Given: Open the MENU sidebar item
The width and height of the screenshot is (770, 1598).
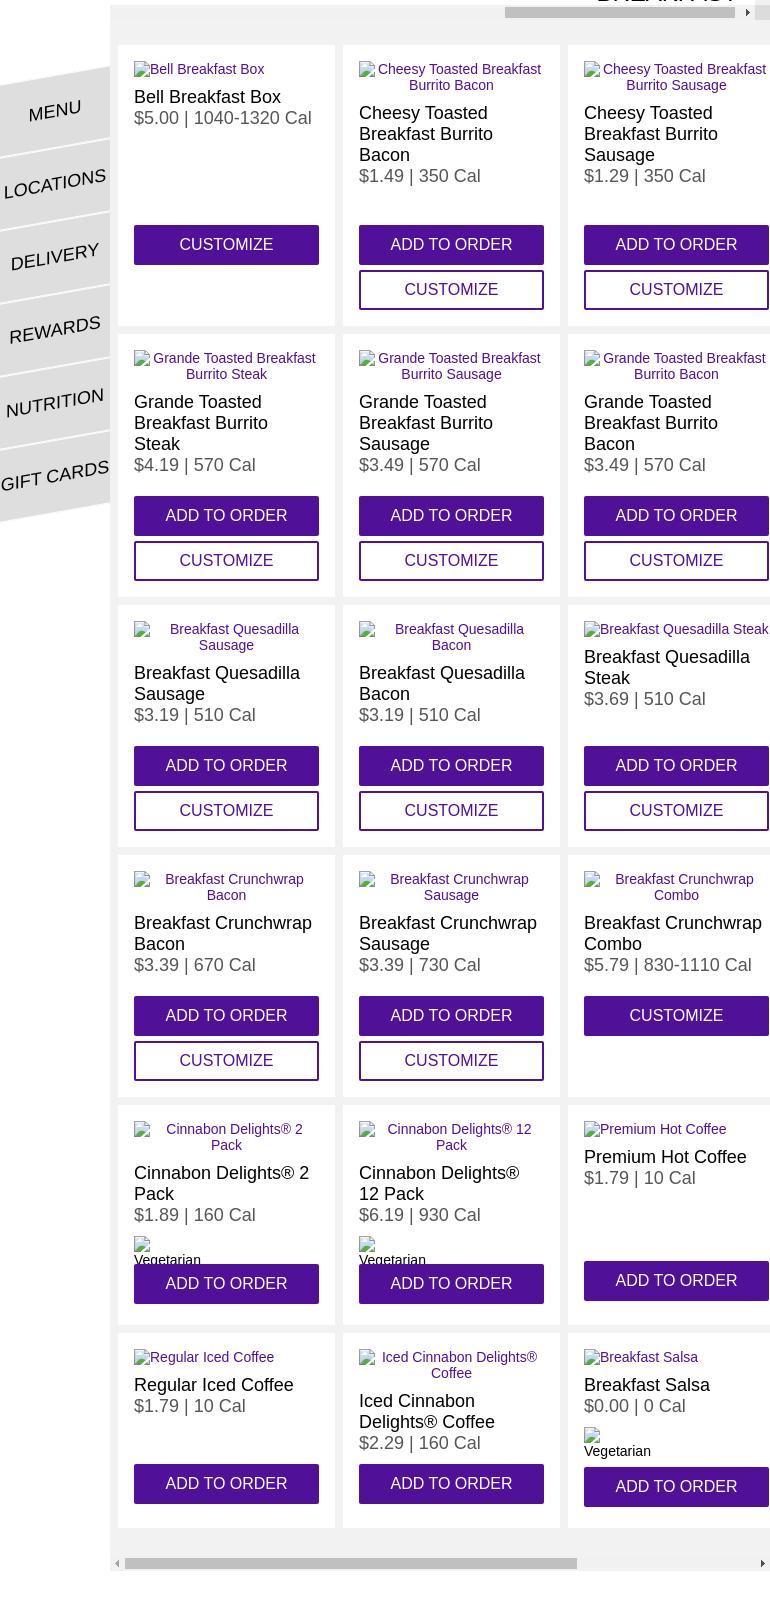Looking at the screenshot, I should click(54, 110).
